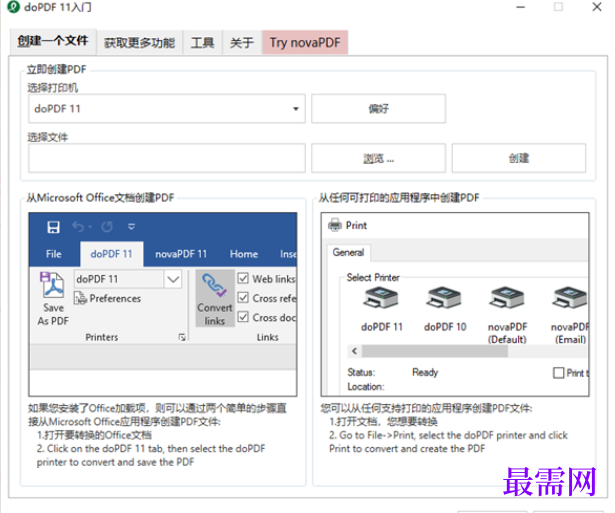
Task: Click the doPDF app logo in title bar
Action: pos(13,7)
